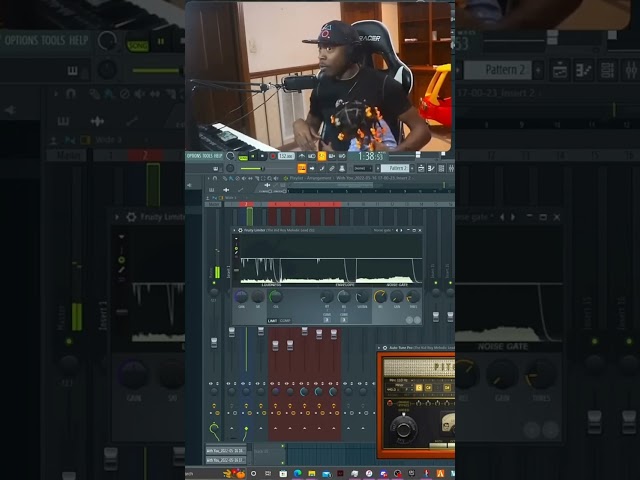Click the Fruity Limiter gear icon
Viewport: 640px width, 480px height.
[240, 230]
